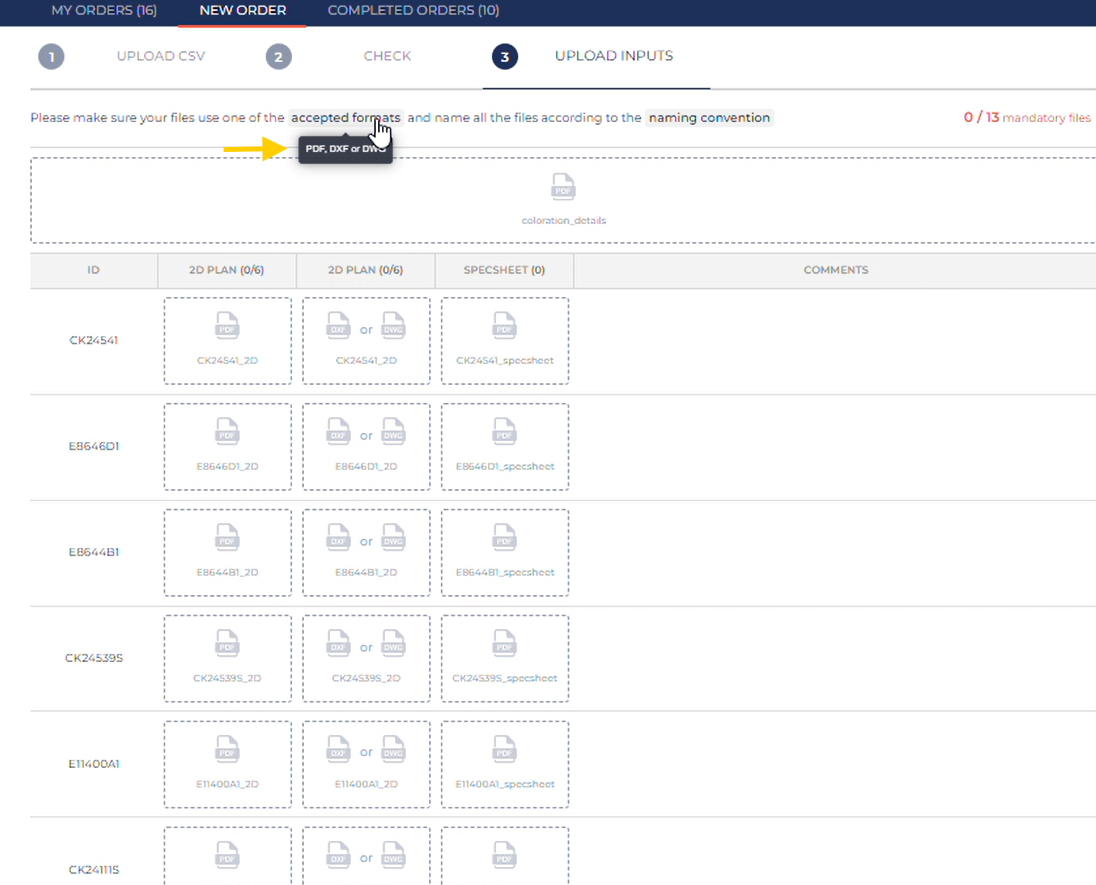Click the DXF icon in the CK24539S row
This screenshot has height=885, width=1096.
click(339, 644)
